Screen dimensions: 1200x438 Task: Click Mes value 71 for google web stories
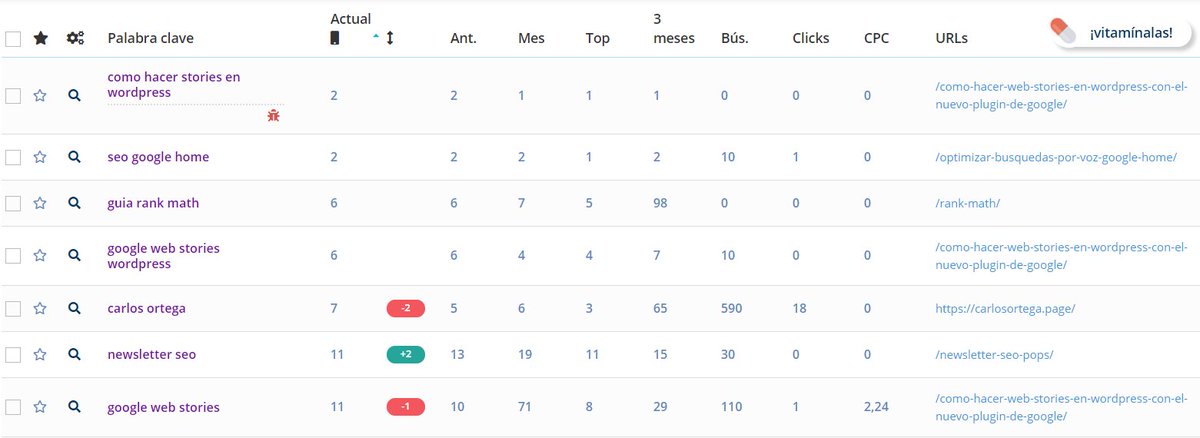pyautogui.click(x=525, y=407)
